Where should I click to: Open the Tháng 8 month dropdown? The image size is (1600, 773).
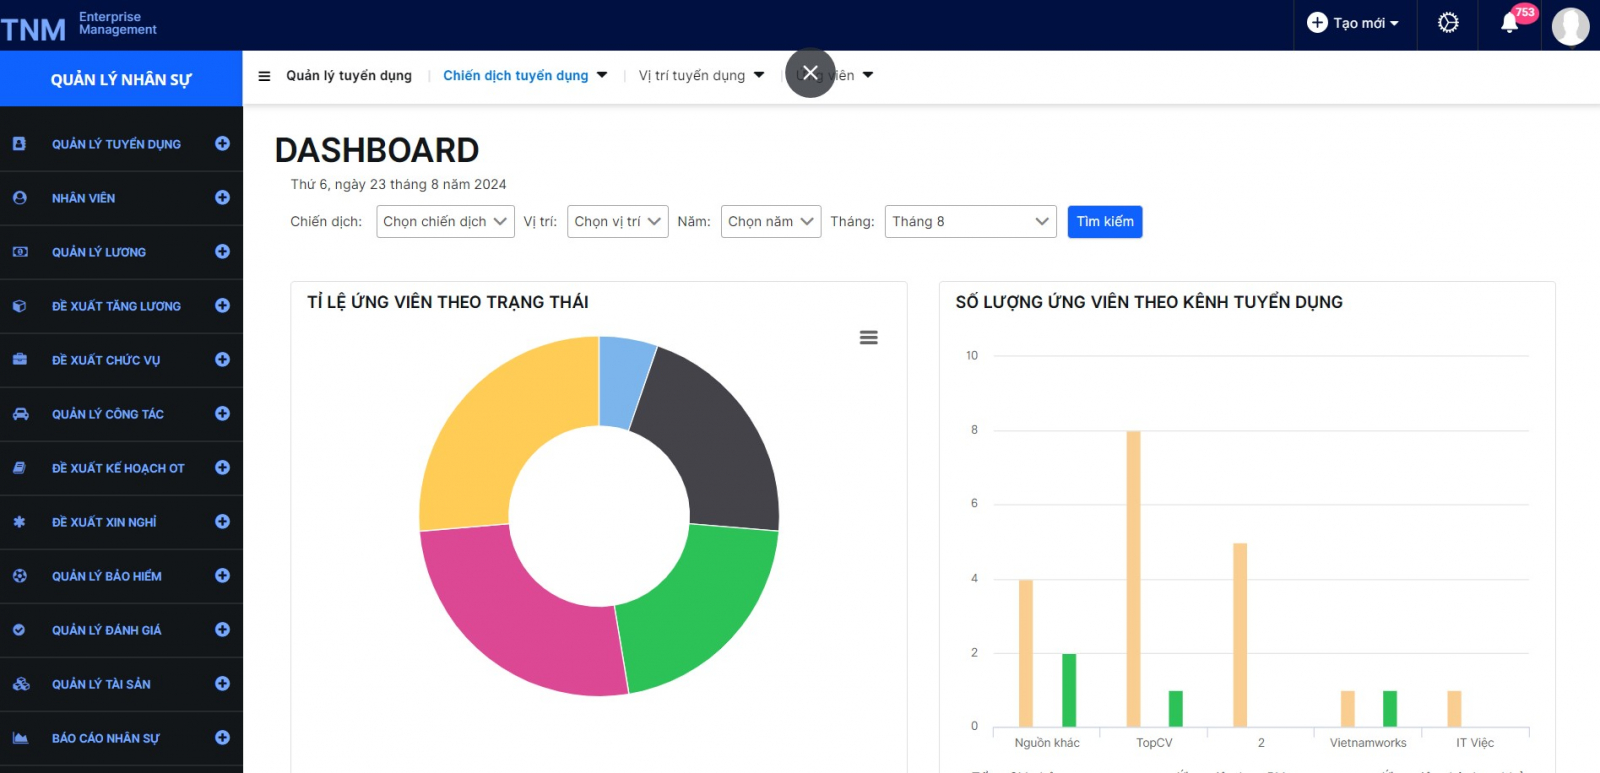pyautogui.click(x=970, y=222)
